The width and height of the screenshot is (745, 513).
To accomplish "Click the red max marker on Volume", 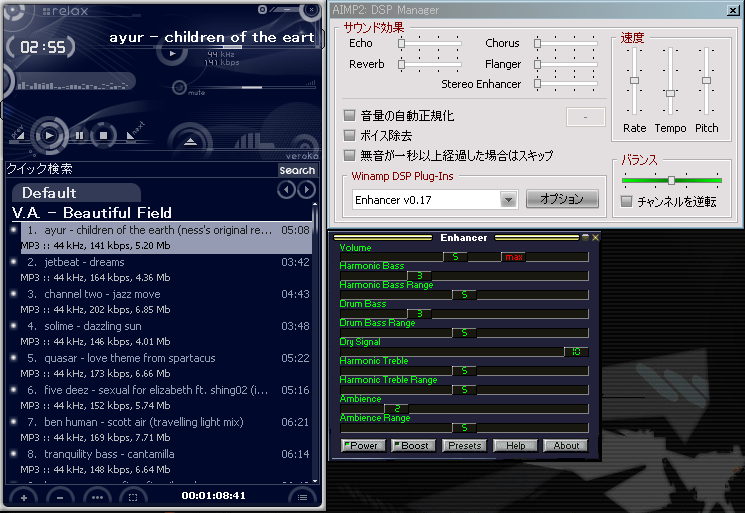I will (x=514, y=257).
